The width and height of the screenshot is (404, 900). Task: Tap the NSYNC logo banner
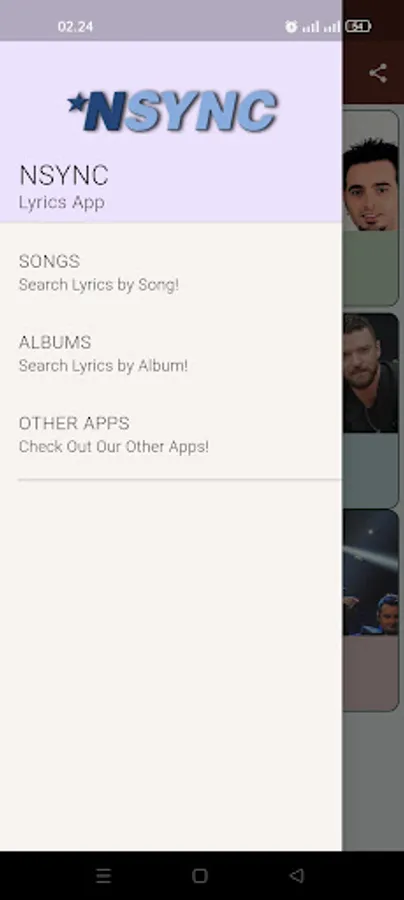pos(173,111)
